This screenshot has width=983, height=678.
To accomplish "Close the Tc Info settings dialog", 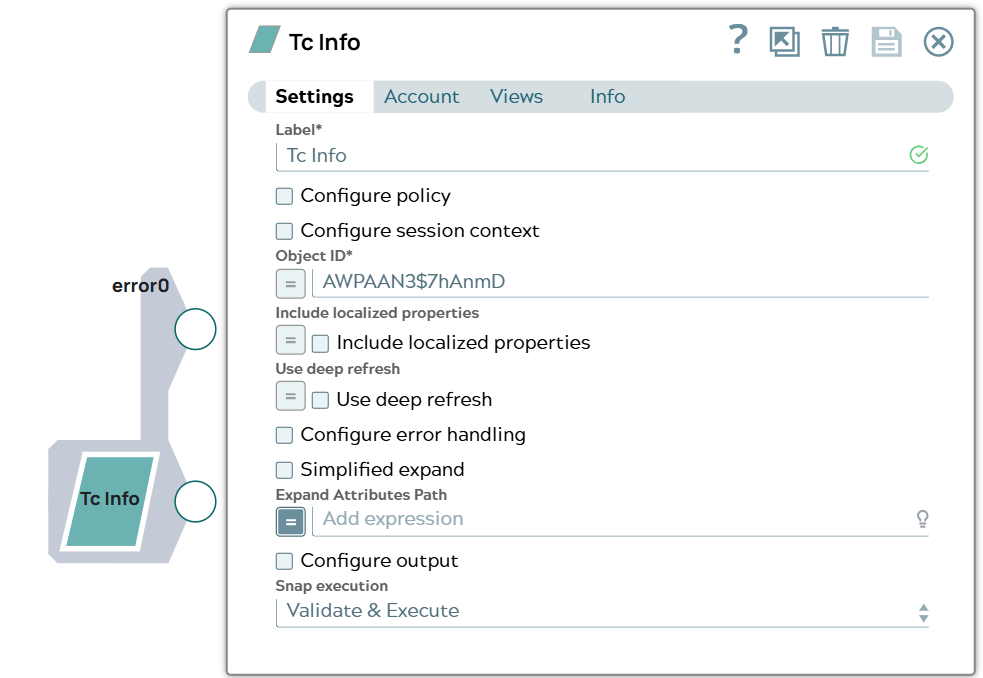I will click(938, 42).
